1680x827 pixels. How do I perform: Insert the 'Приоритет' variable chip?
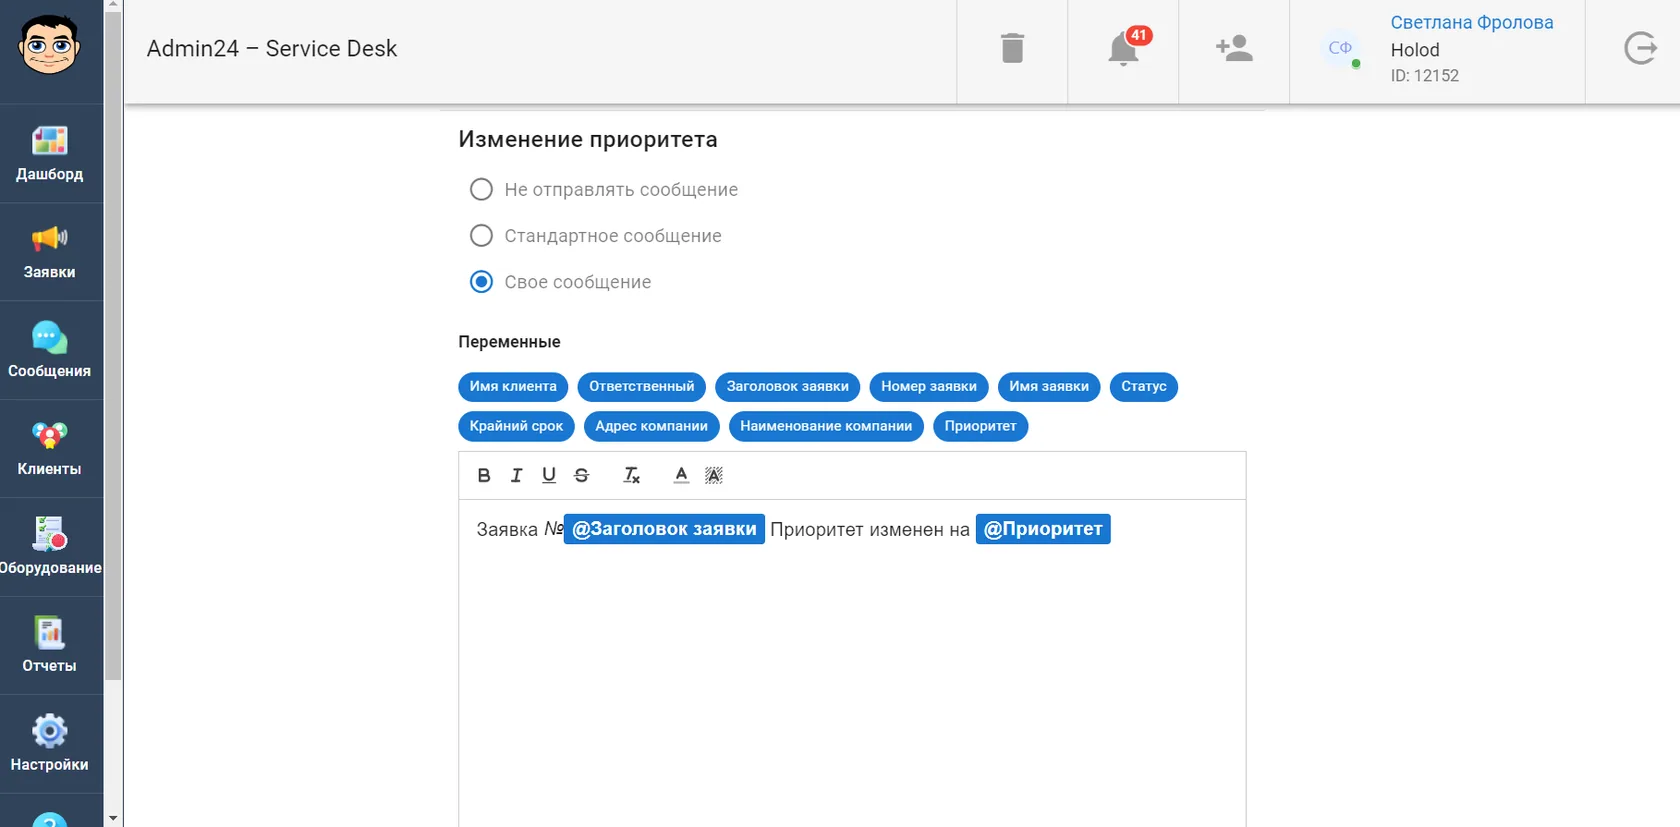pos(980,426)
